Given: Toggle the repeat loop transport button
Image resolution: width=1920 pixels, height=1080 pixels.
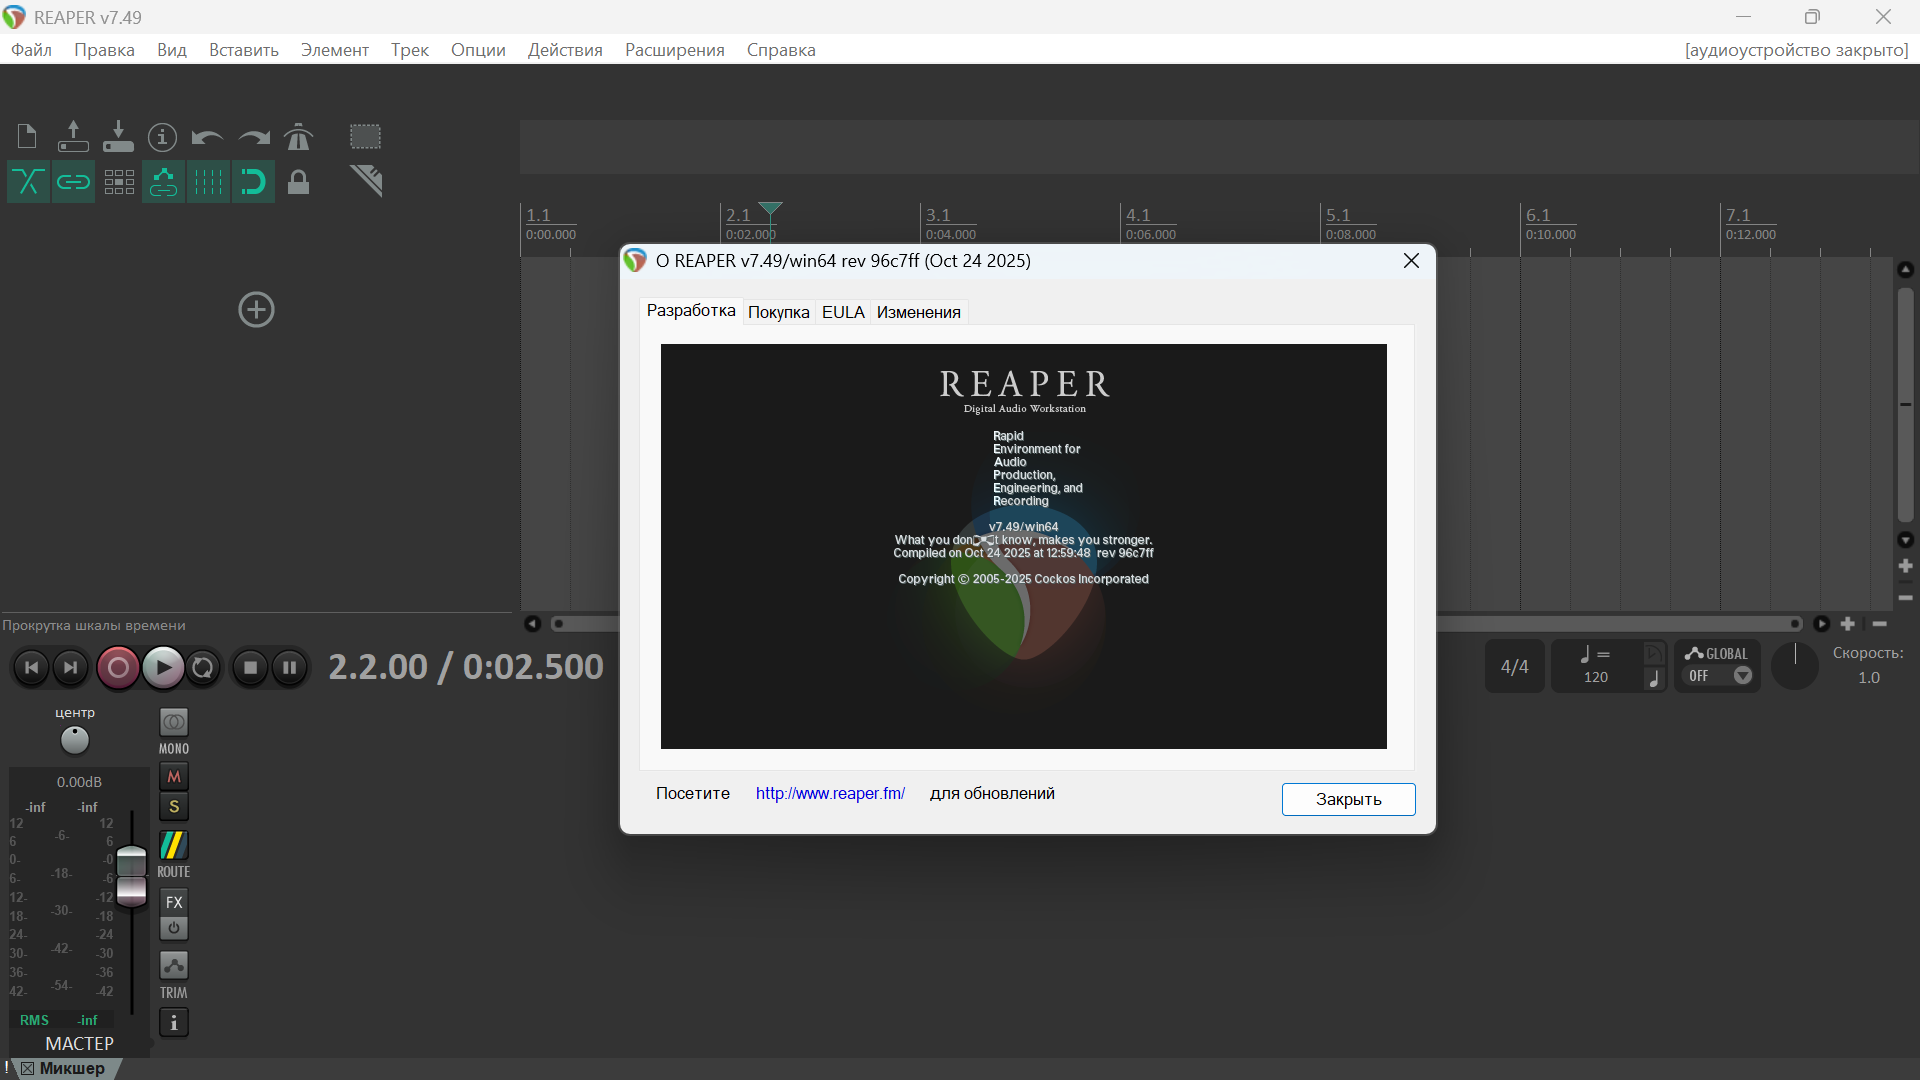Looking at the screenshot, I should click(203, 667).
